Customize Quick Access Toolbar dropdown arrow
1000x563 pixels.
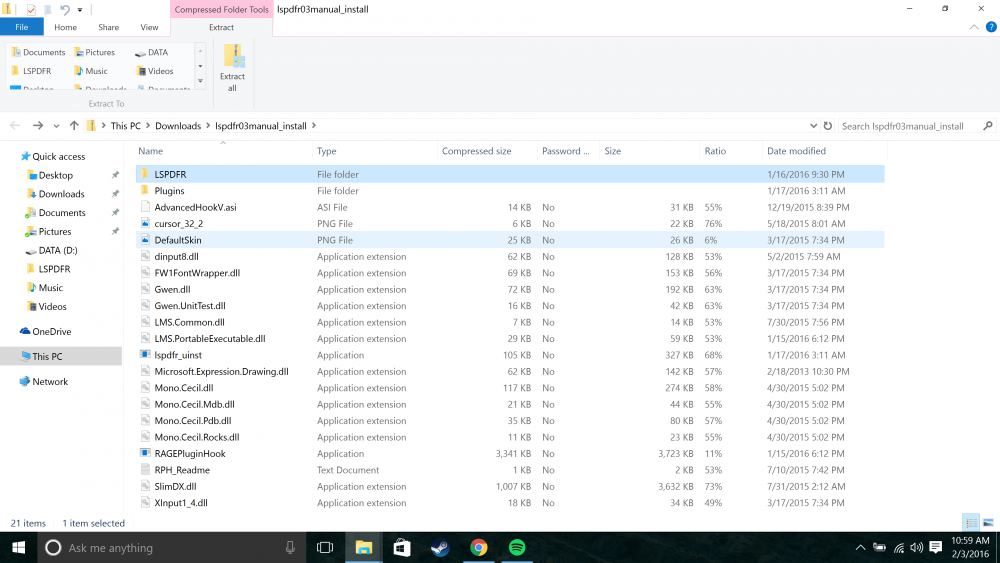coord(80,10)
